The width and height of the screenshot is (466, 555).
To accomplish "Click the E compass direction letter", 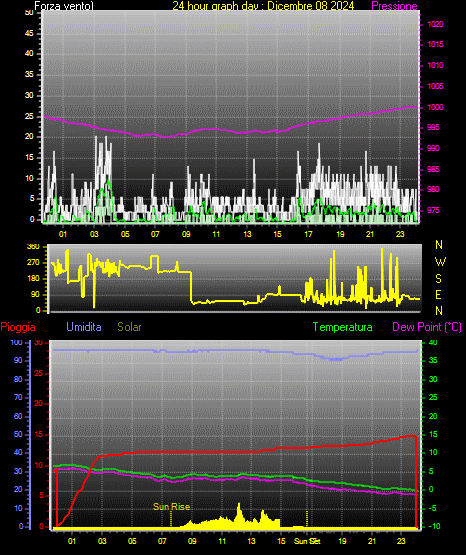I will pyautogui.click(x=438, y=294).
